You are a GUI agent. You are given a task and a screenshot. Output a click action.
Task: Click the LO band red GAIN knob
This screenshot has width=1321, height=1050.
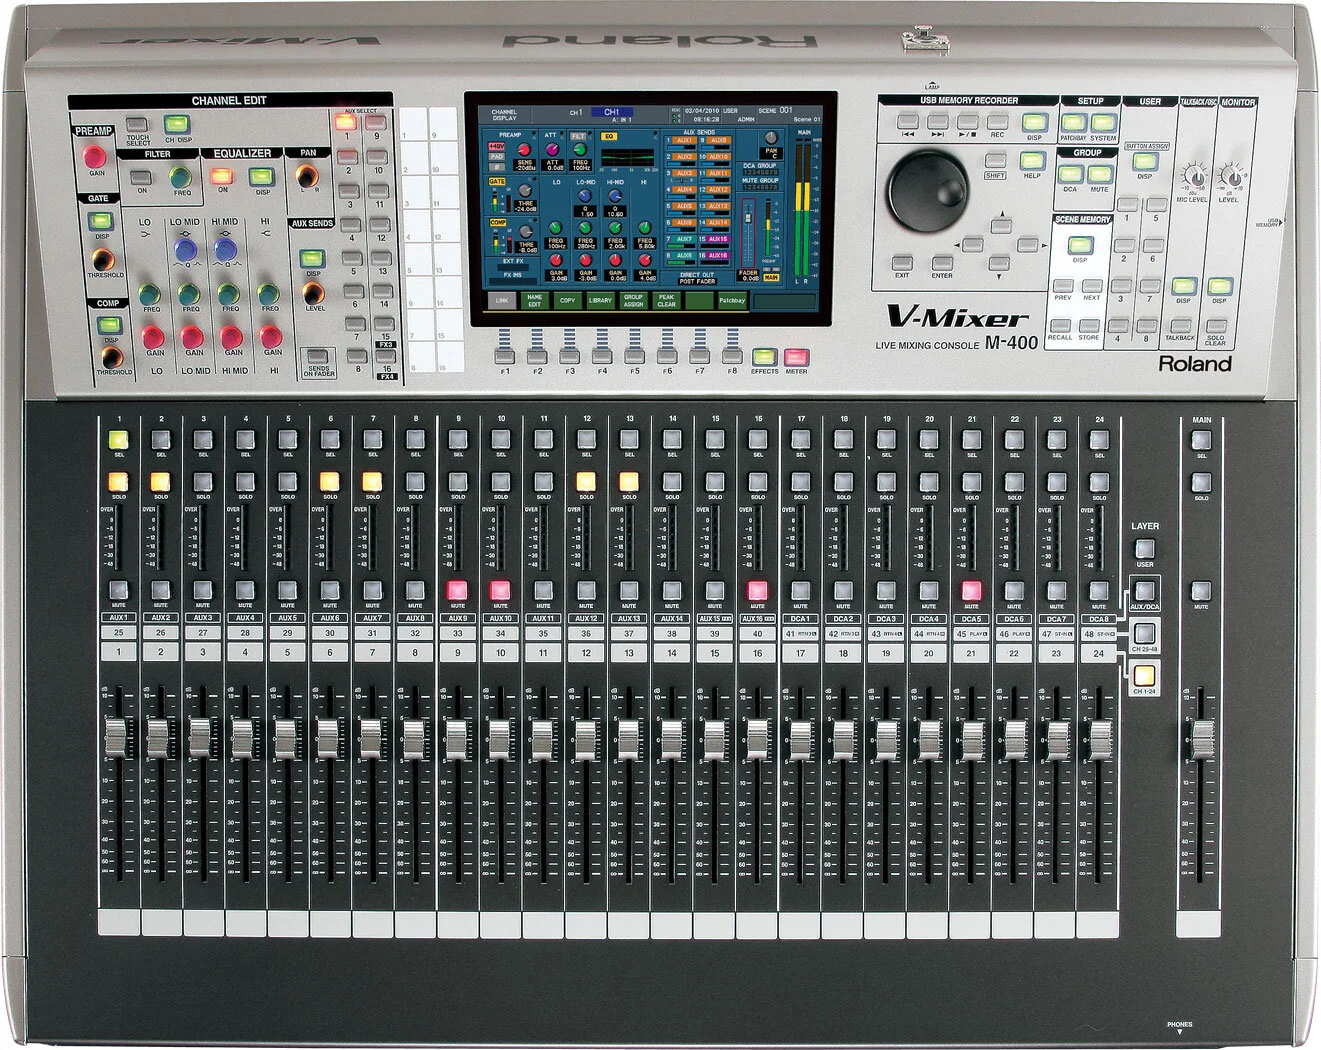[x=153, y=337]
